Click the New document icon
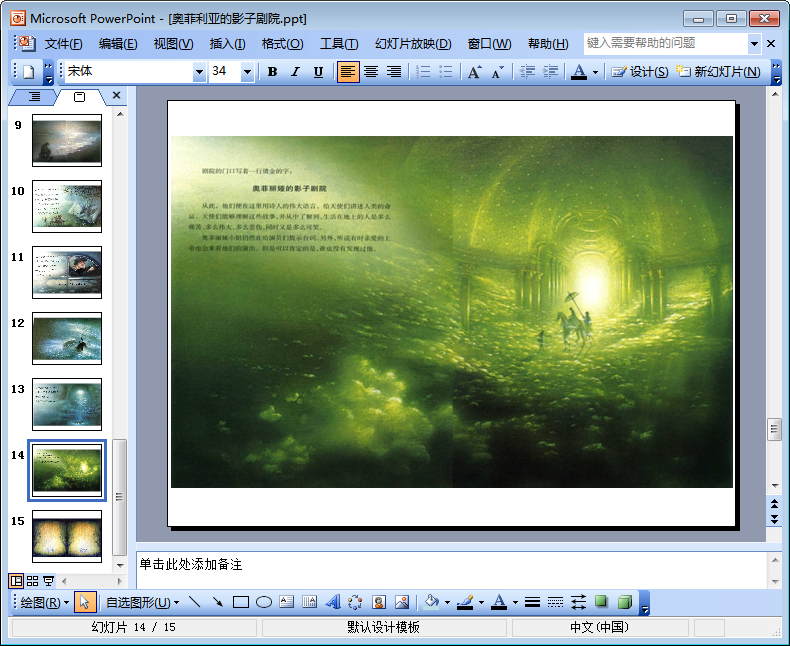 pos(29,72)
